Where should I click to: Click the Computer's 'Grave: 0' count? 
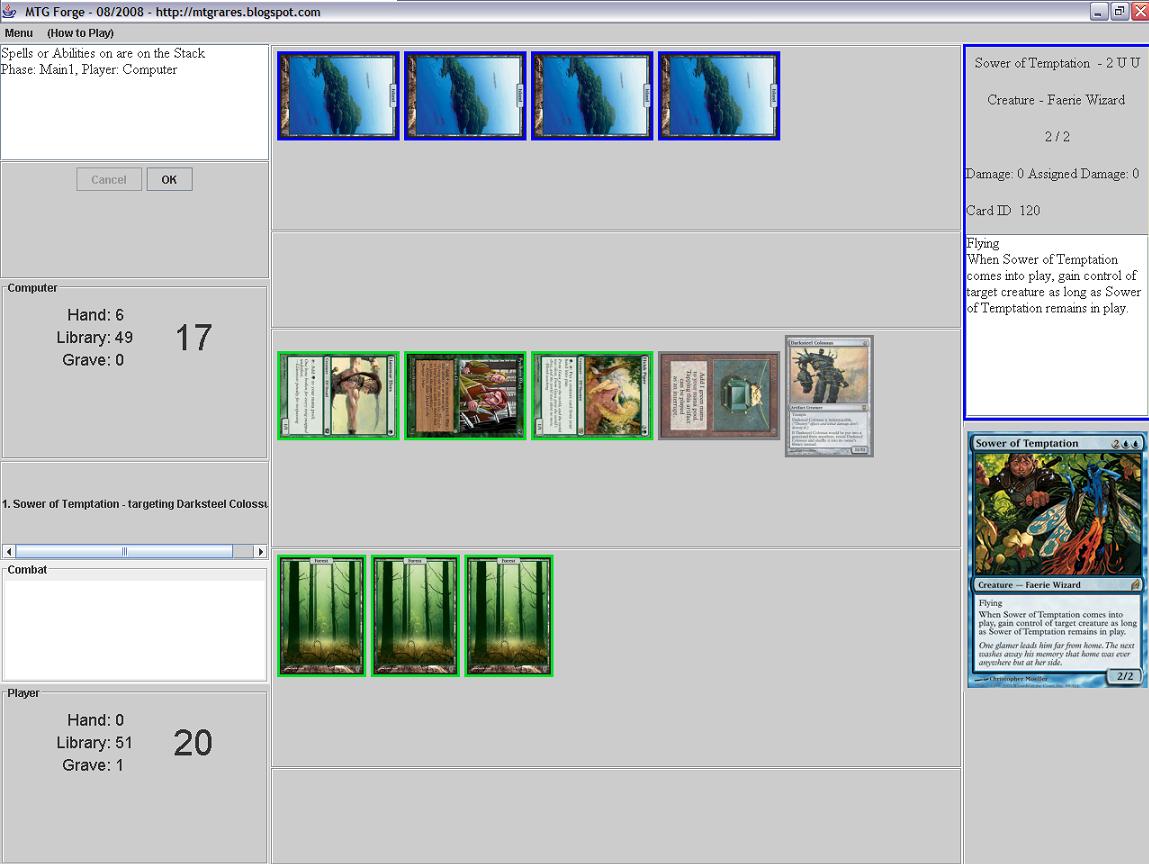(x=93, y=360)
